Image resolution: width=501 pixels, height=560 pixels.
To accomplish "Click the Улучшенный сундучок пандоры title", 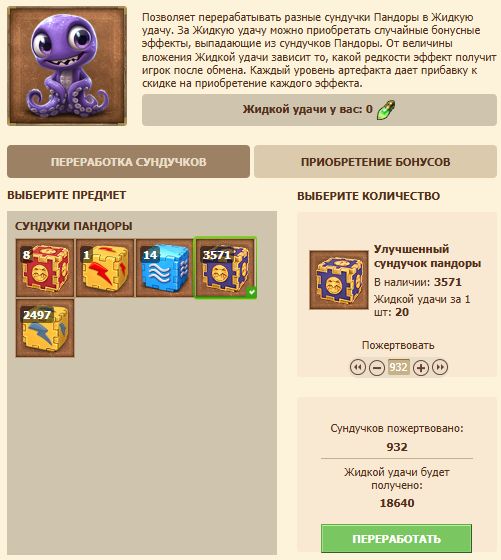I will point(427,256).
